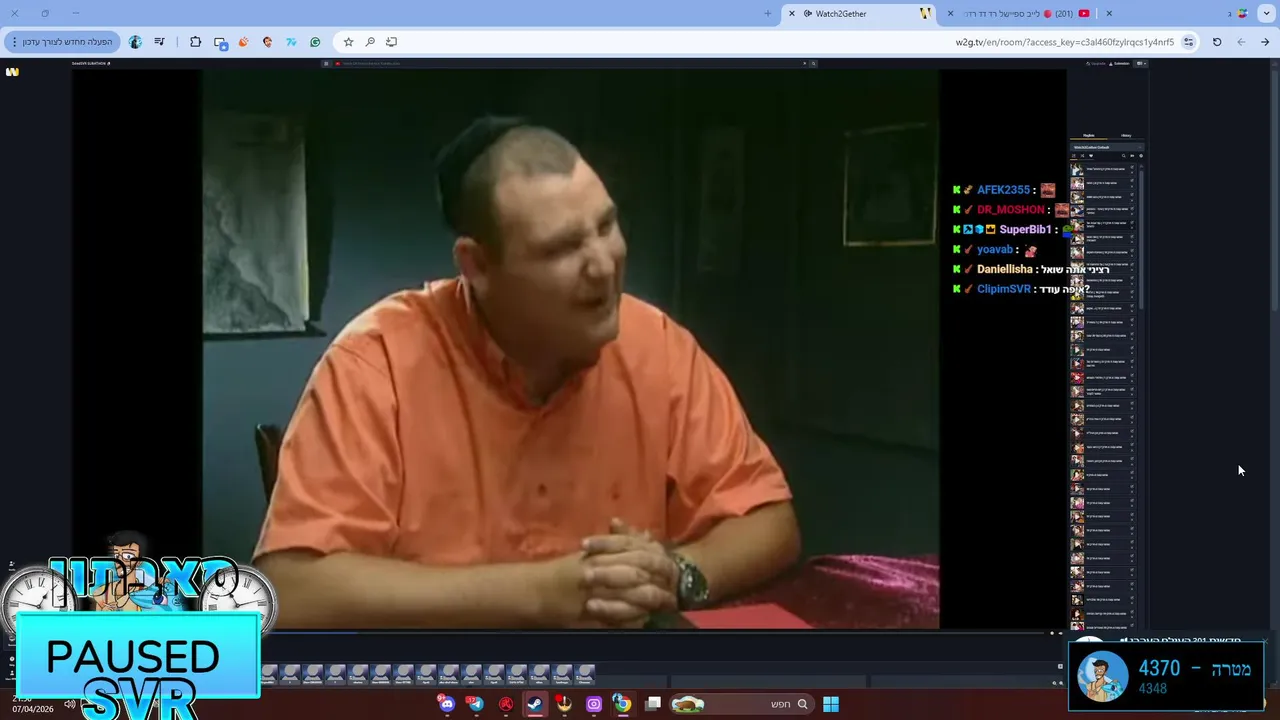Open the media controls (music note) icon
The image size is (1280, 720).
pyautogui.click(x=159, y=42)
